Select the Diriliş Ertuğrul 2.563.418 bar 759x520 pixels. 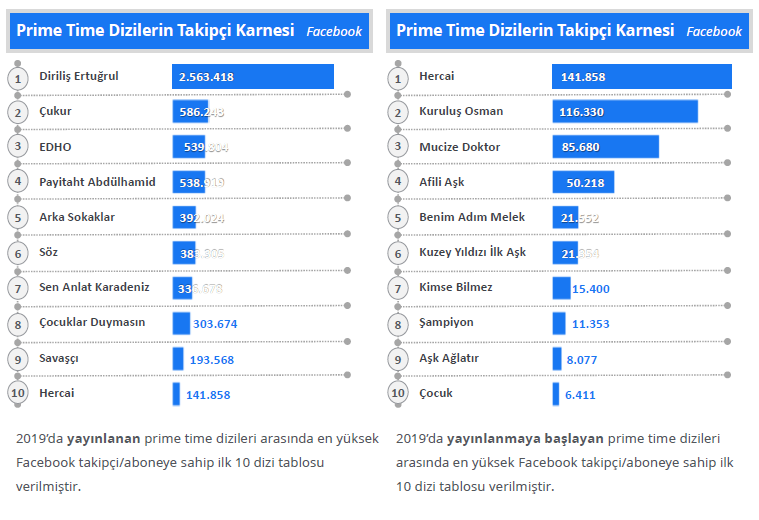[253, 76]
